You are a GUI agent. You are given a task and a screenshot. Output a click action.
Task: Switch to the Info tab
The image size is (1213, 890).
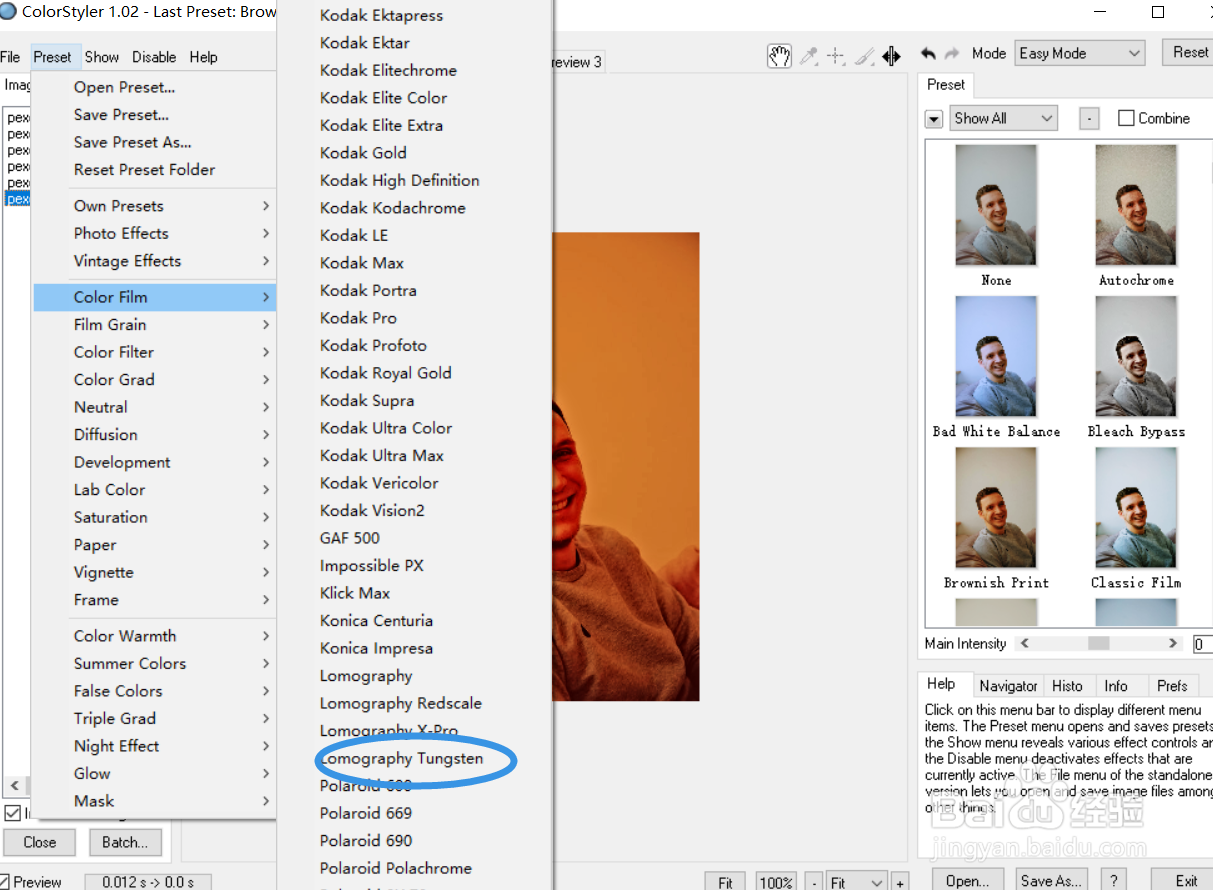1116,686
